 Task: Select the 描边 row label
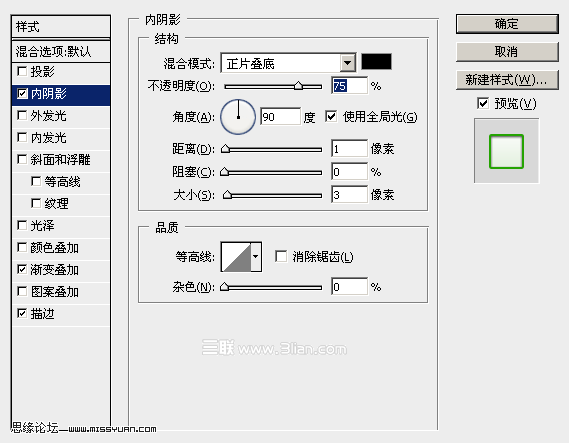(x=42, y=313)
